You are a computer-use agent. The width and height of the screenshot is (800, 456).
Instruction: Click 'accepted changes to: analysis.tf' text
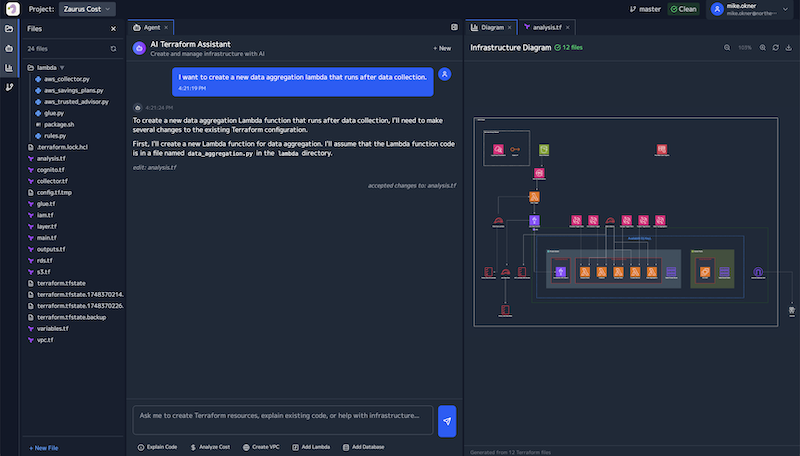click(412, 186)
